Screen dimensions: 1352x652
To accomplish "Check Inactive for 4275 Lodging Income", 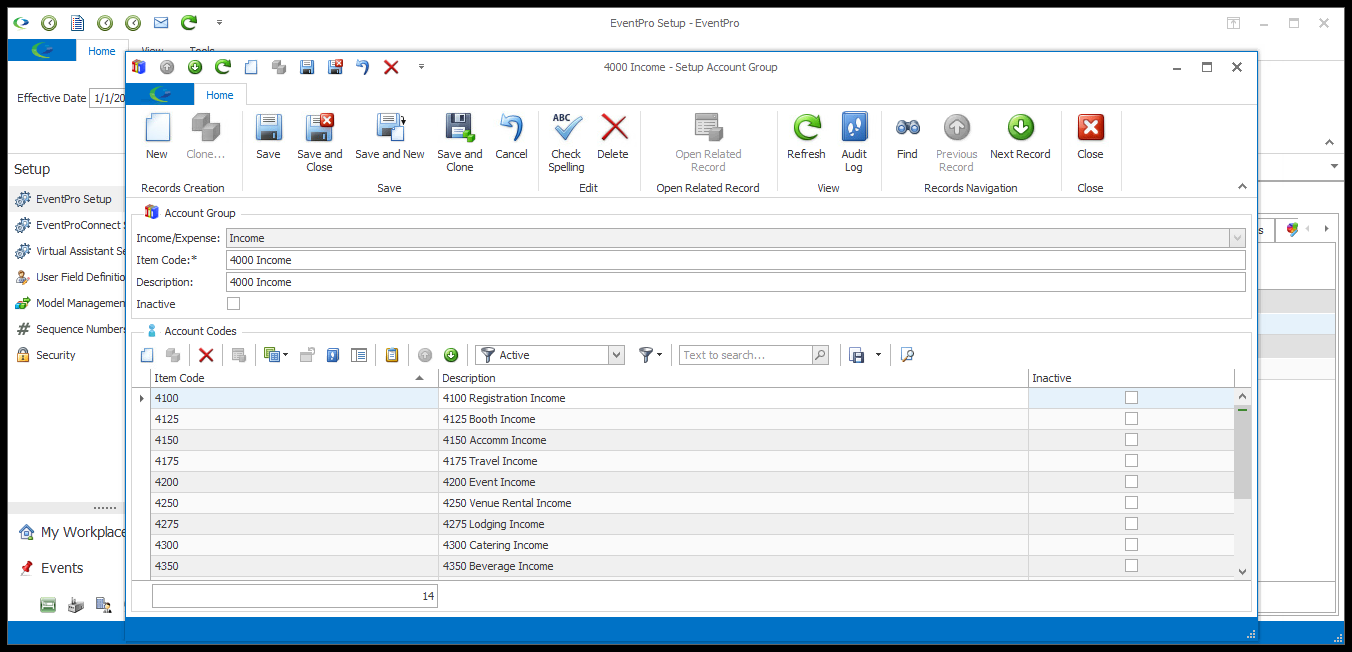I will click(x=1131, y=524).
